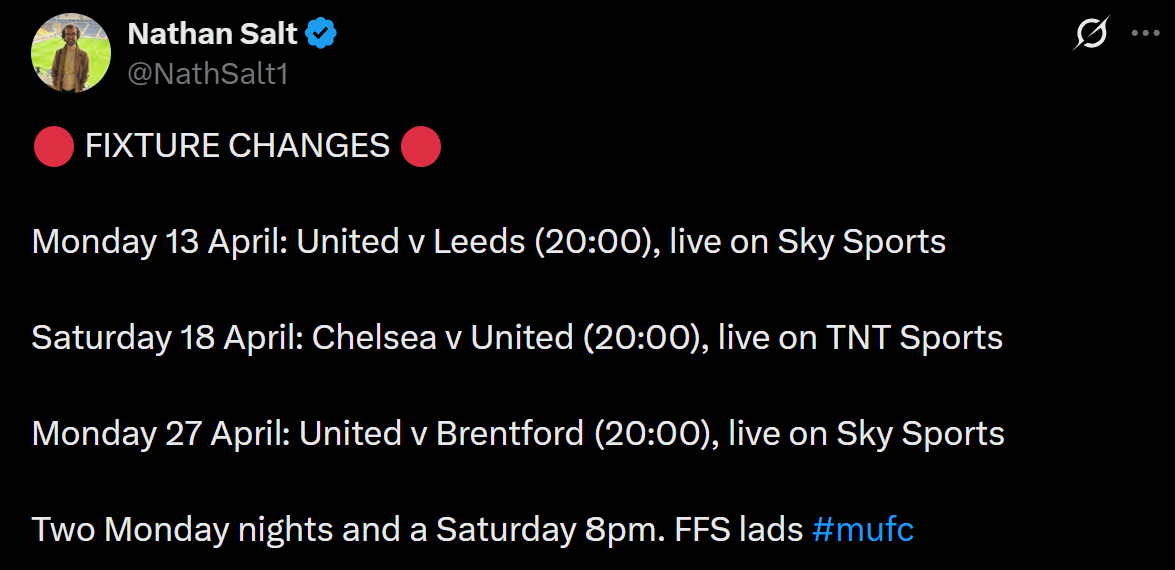Screen dimensions: 1175x570
Task: Click the FIXTURE CHANGES heading text
Action: coord(237,147)
